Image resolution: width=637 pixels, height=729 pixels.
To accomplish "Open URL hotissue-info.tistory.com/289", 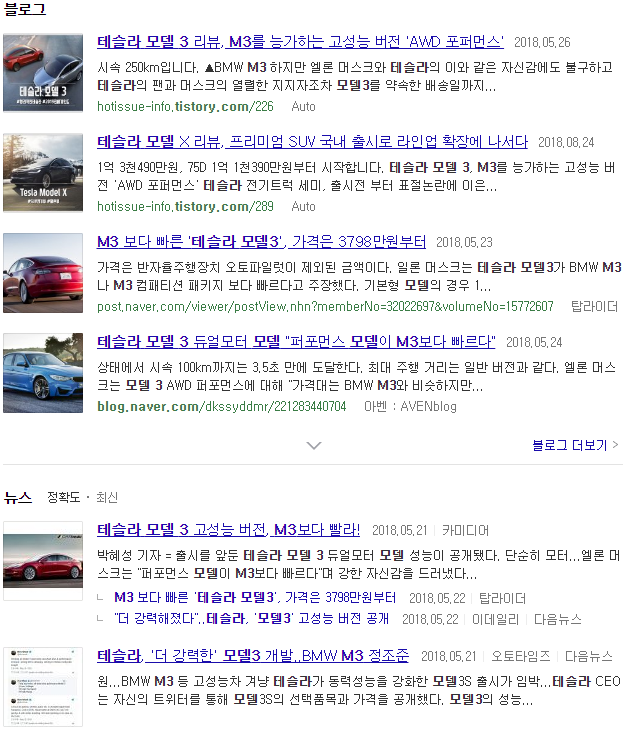I will click(x=185, y=206).
